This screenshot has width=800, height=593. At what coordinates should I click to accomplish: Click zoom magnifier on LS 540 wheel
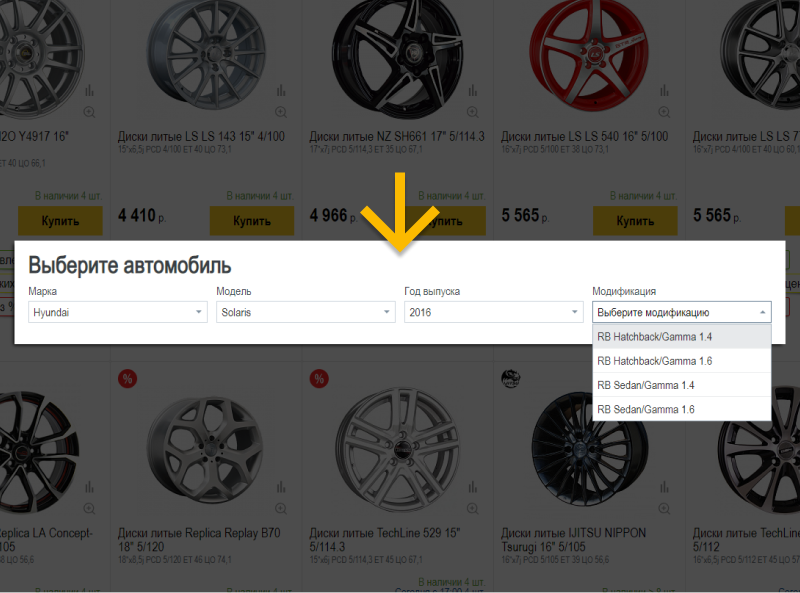pyautogui.click(x=664, y=112)
